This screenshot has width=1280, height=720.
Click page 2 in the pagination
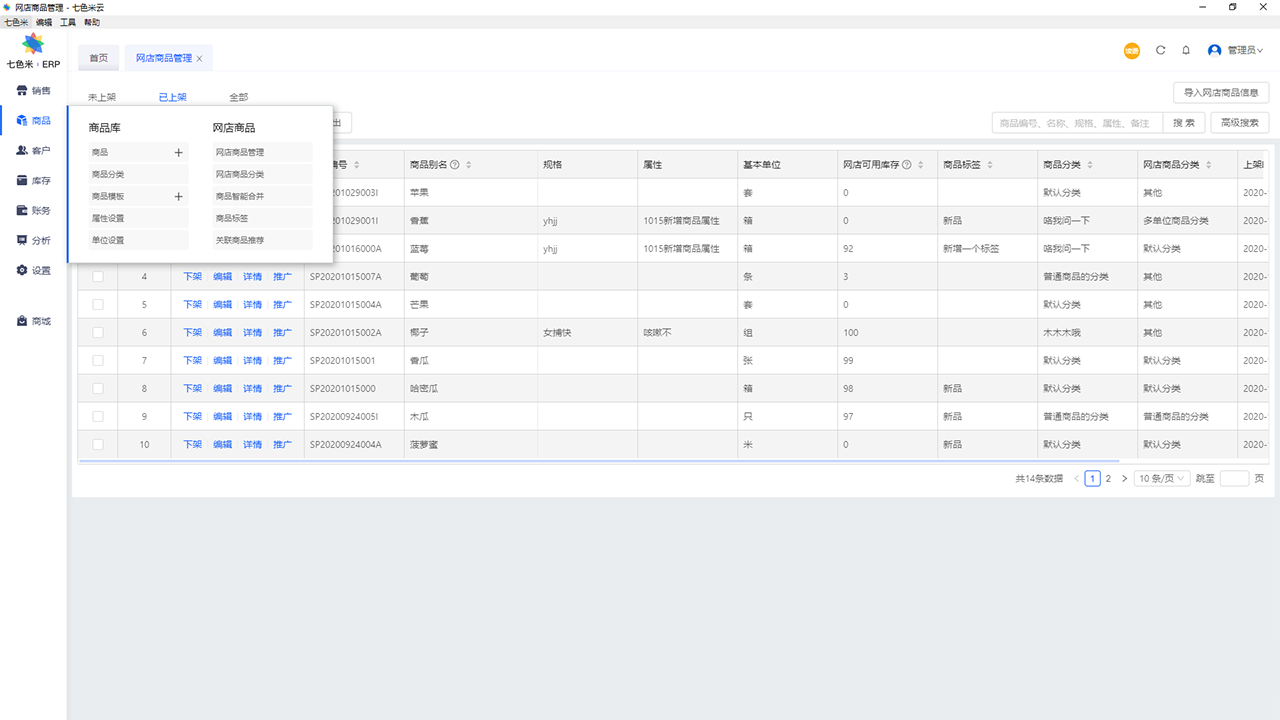[1108, 478]
